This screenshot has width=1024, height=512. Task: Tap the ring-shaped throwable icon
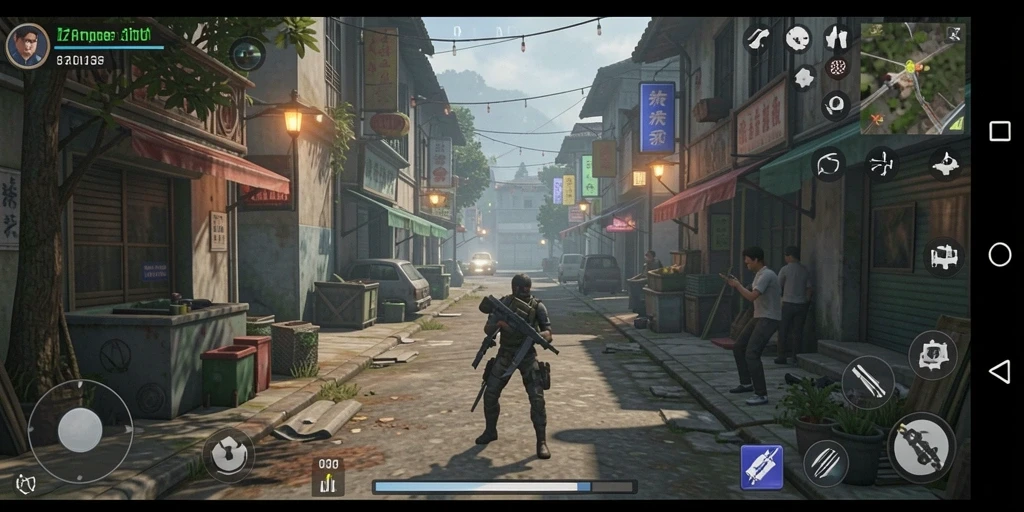pyautogui.click(x=835, y=105)
